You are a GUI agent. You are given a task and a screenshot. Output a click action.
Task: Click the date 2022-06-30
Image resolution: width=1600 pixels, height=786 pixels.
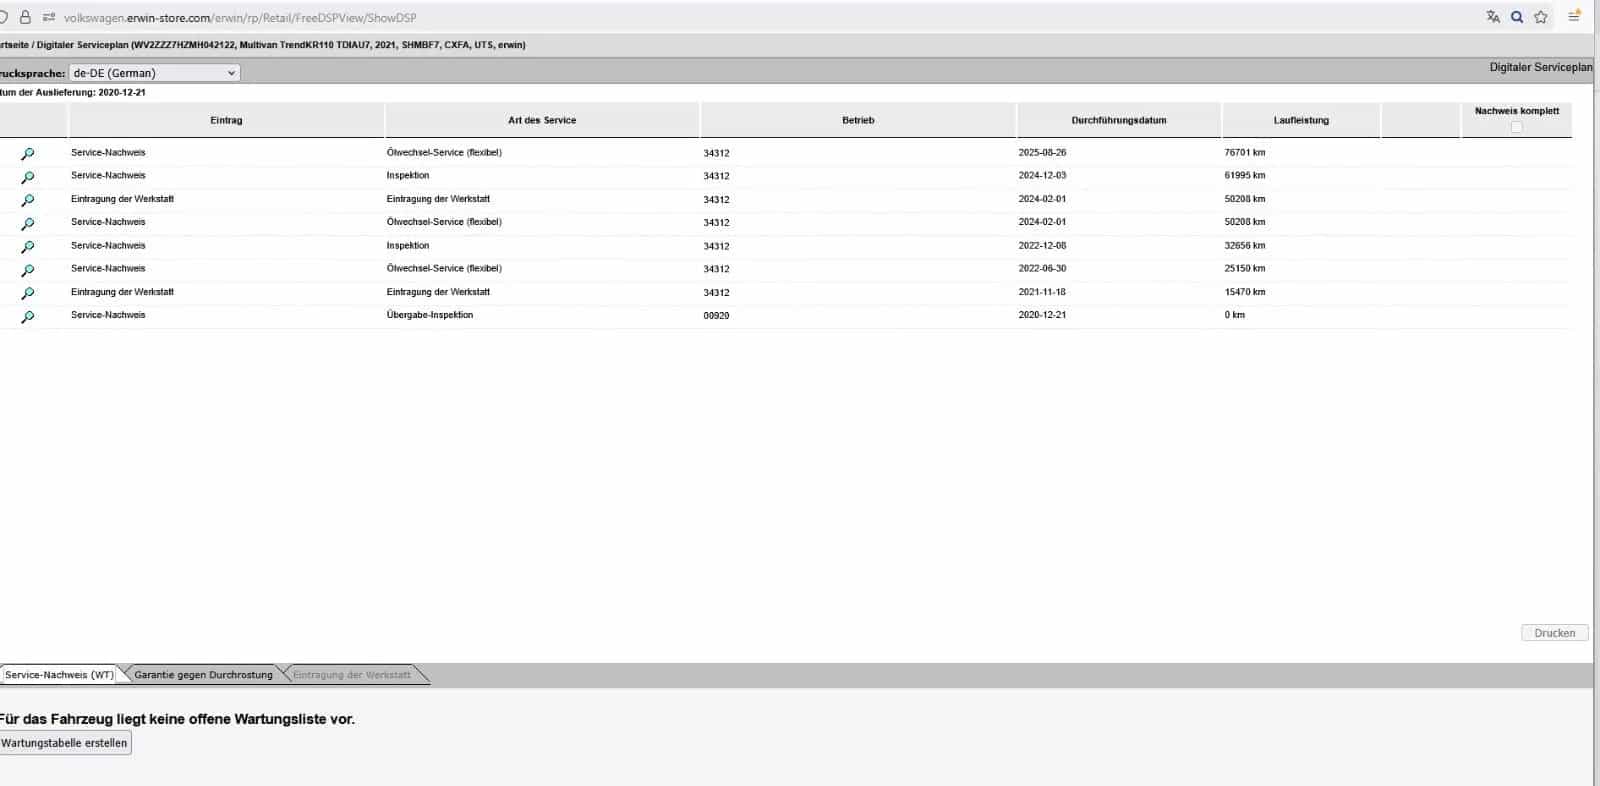point(1042,269)
